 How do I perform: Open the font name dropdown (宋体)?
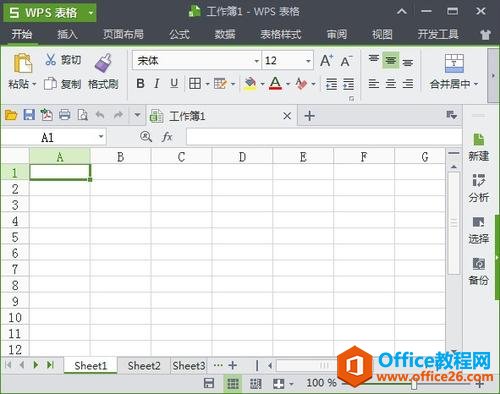(x=257, y=61)
